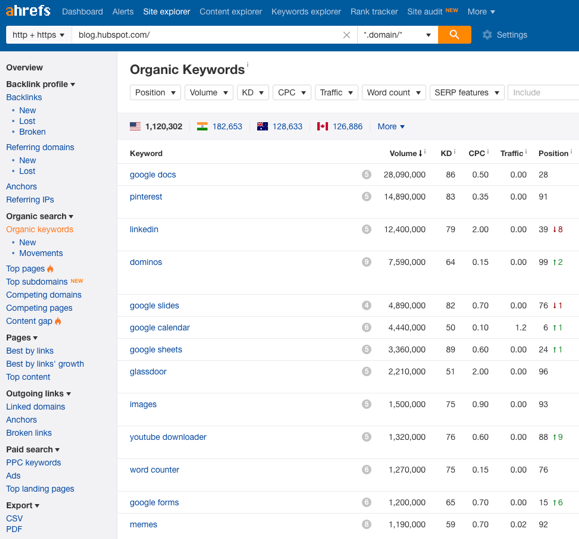This screenshot has height=539, width=579.
Task: Click info icon next to Organic Keywords title
Action: point(247,64)
